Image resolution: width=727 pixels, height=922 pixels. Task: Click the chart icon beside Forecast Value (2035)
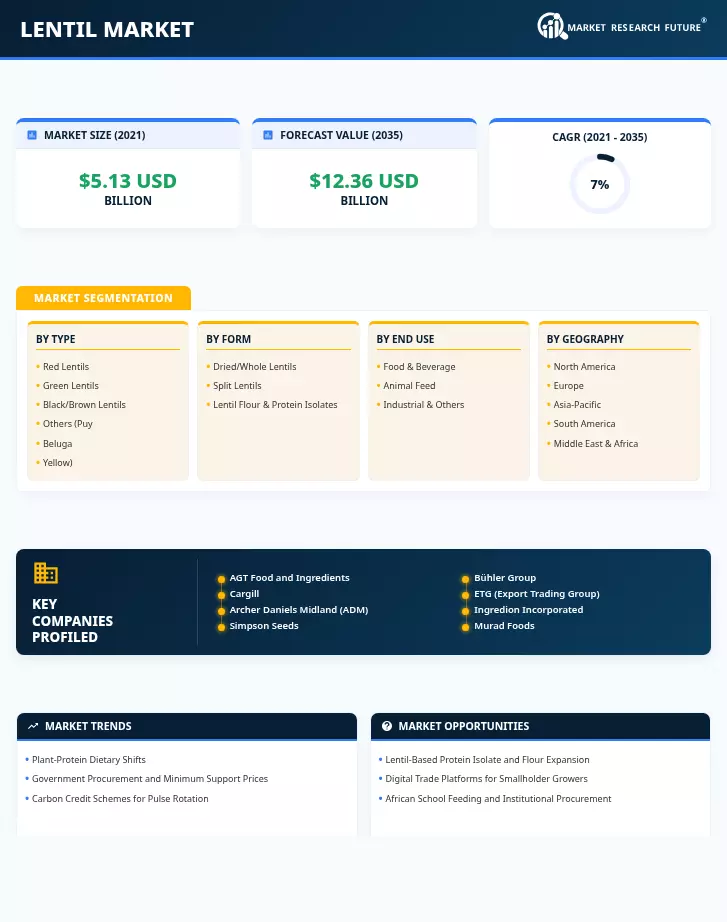(x=268, y=135)
